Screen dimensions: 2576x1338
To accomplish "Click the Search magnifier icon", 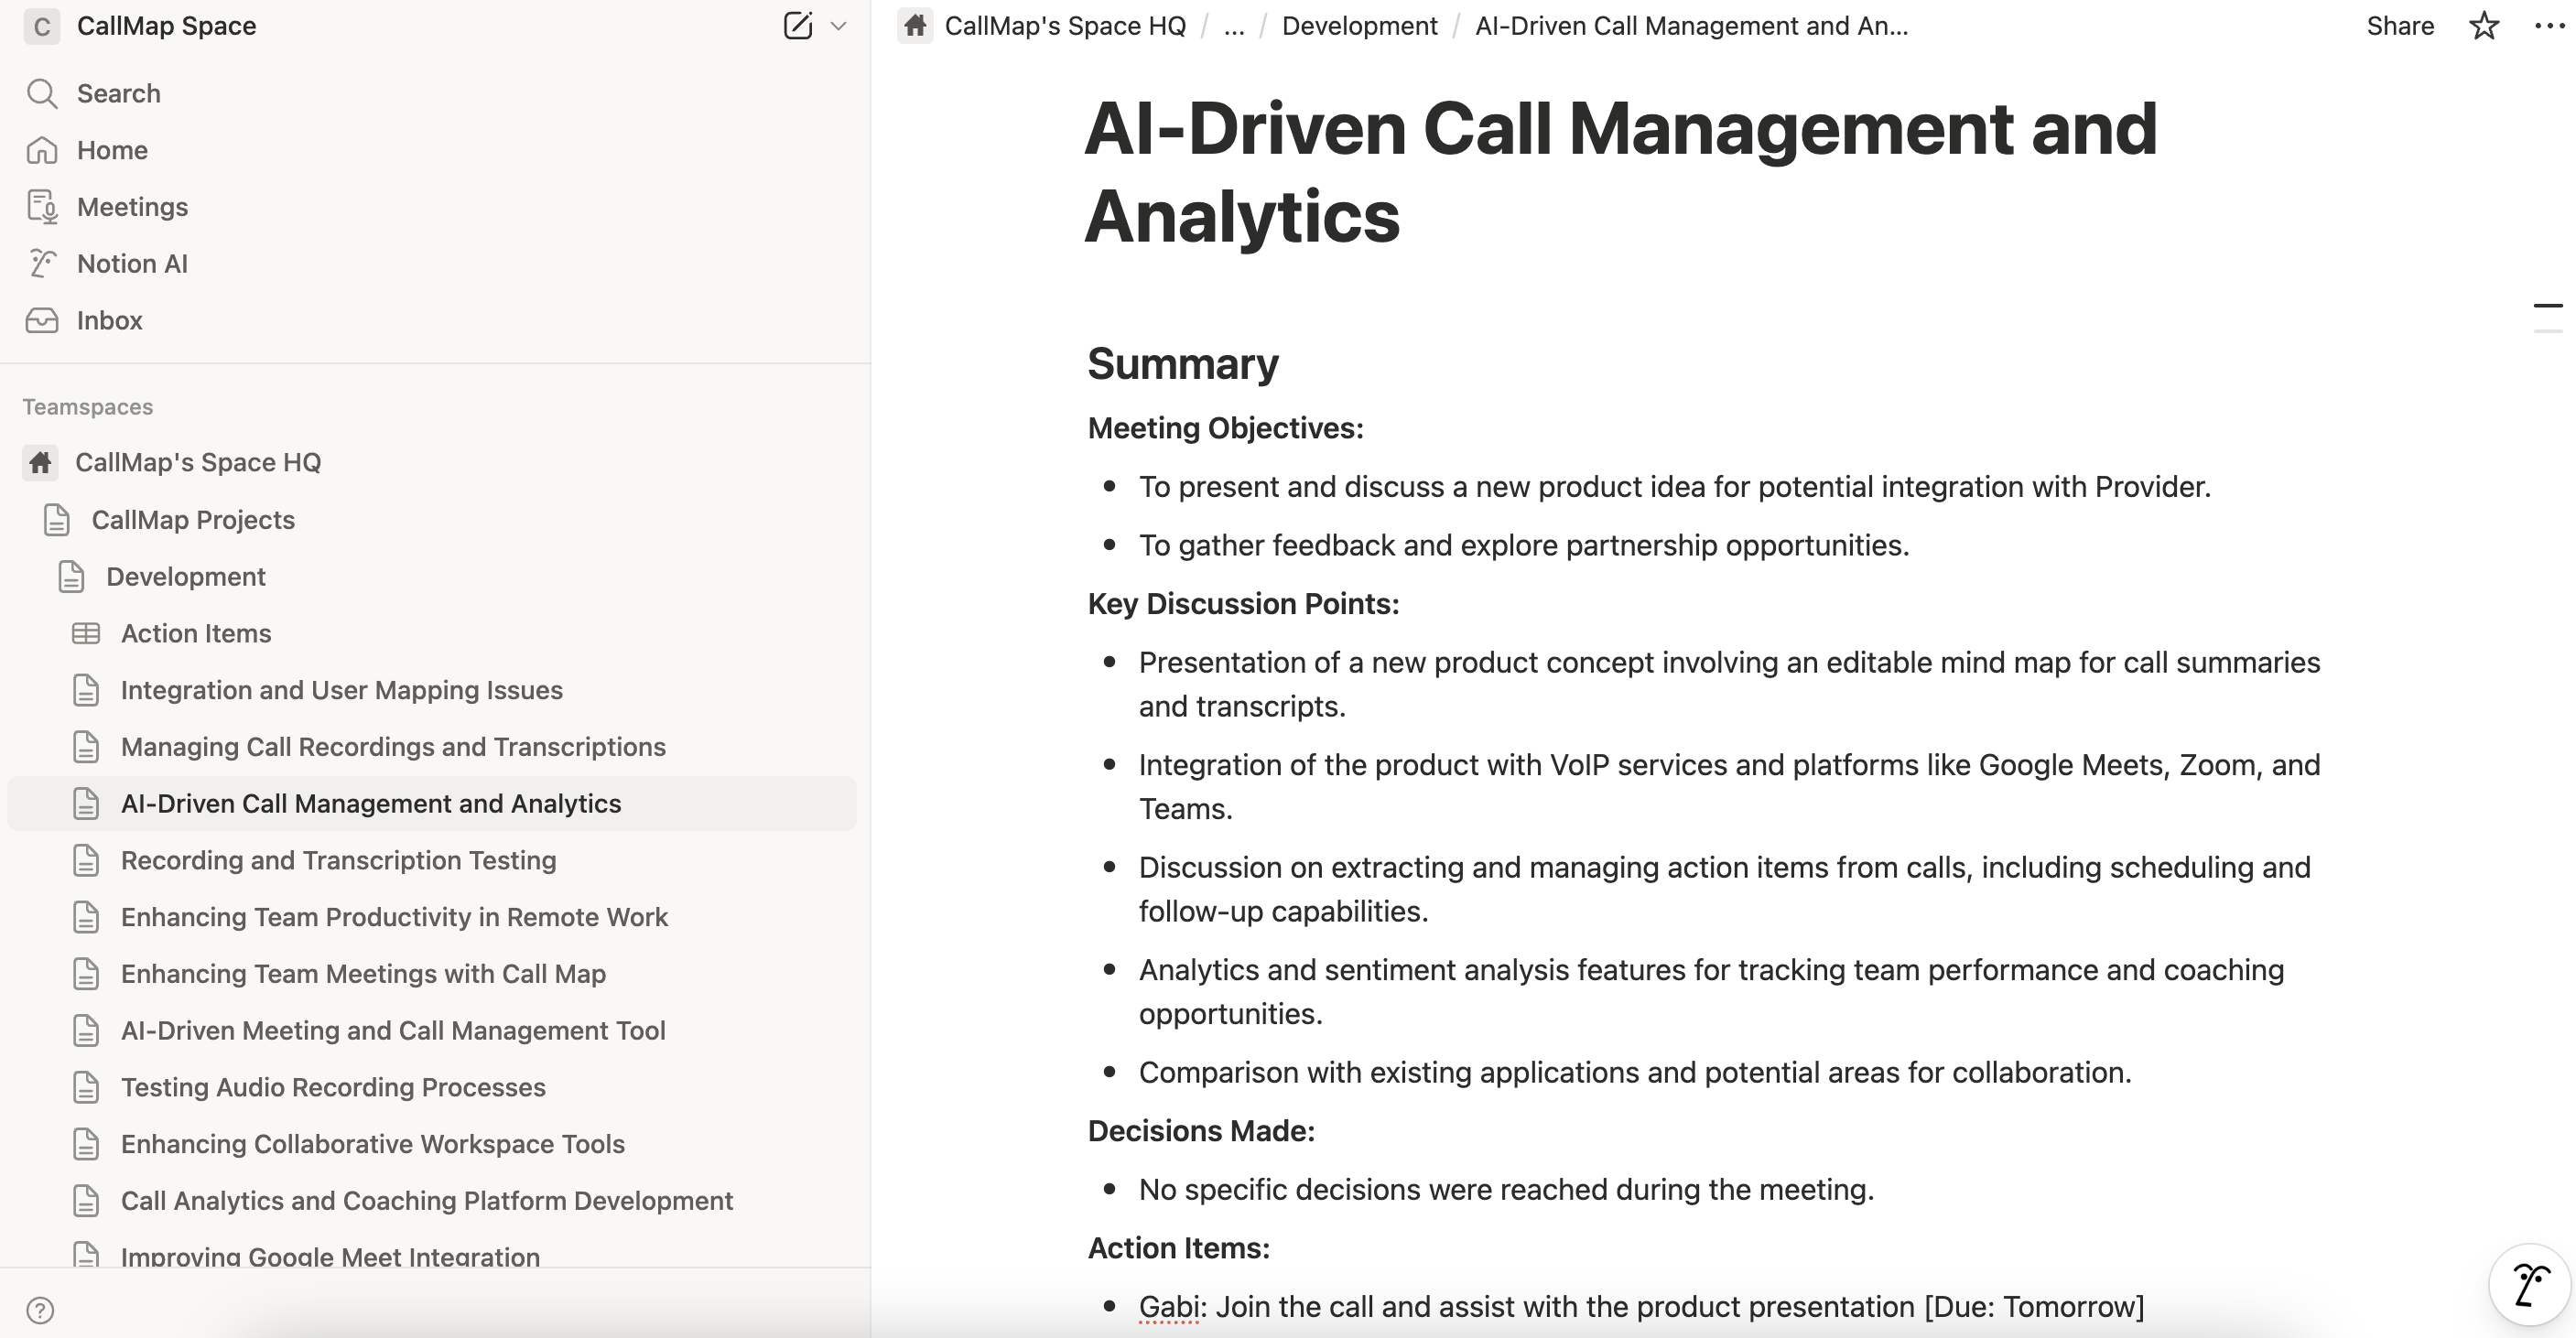I will click(x=42, y=93).
